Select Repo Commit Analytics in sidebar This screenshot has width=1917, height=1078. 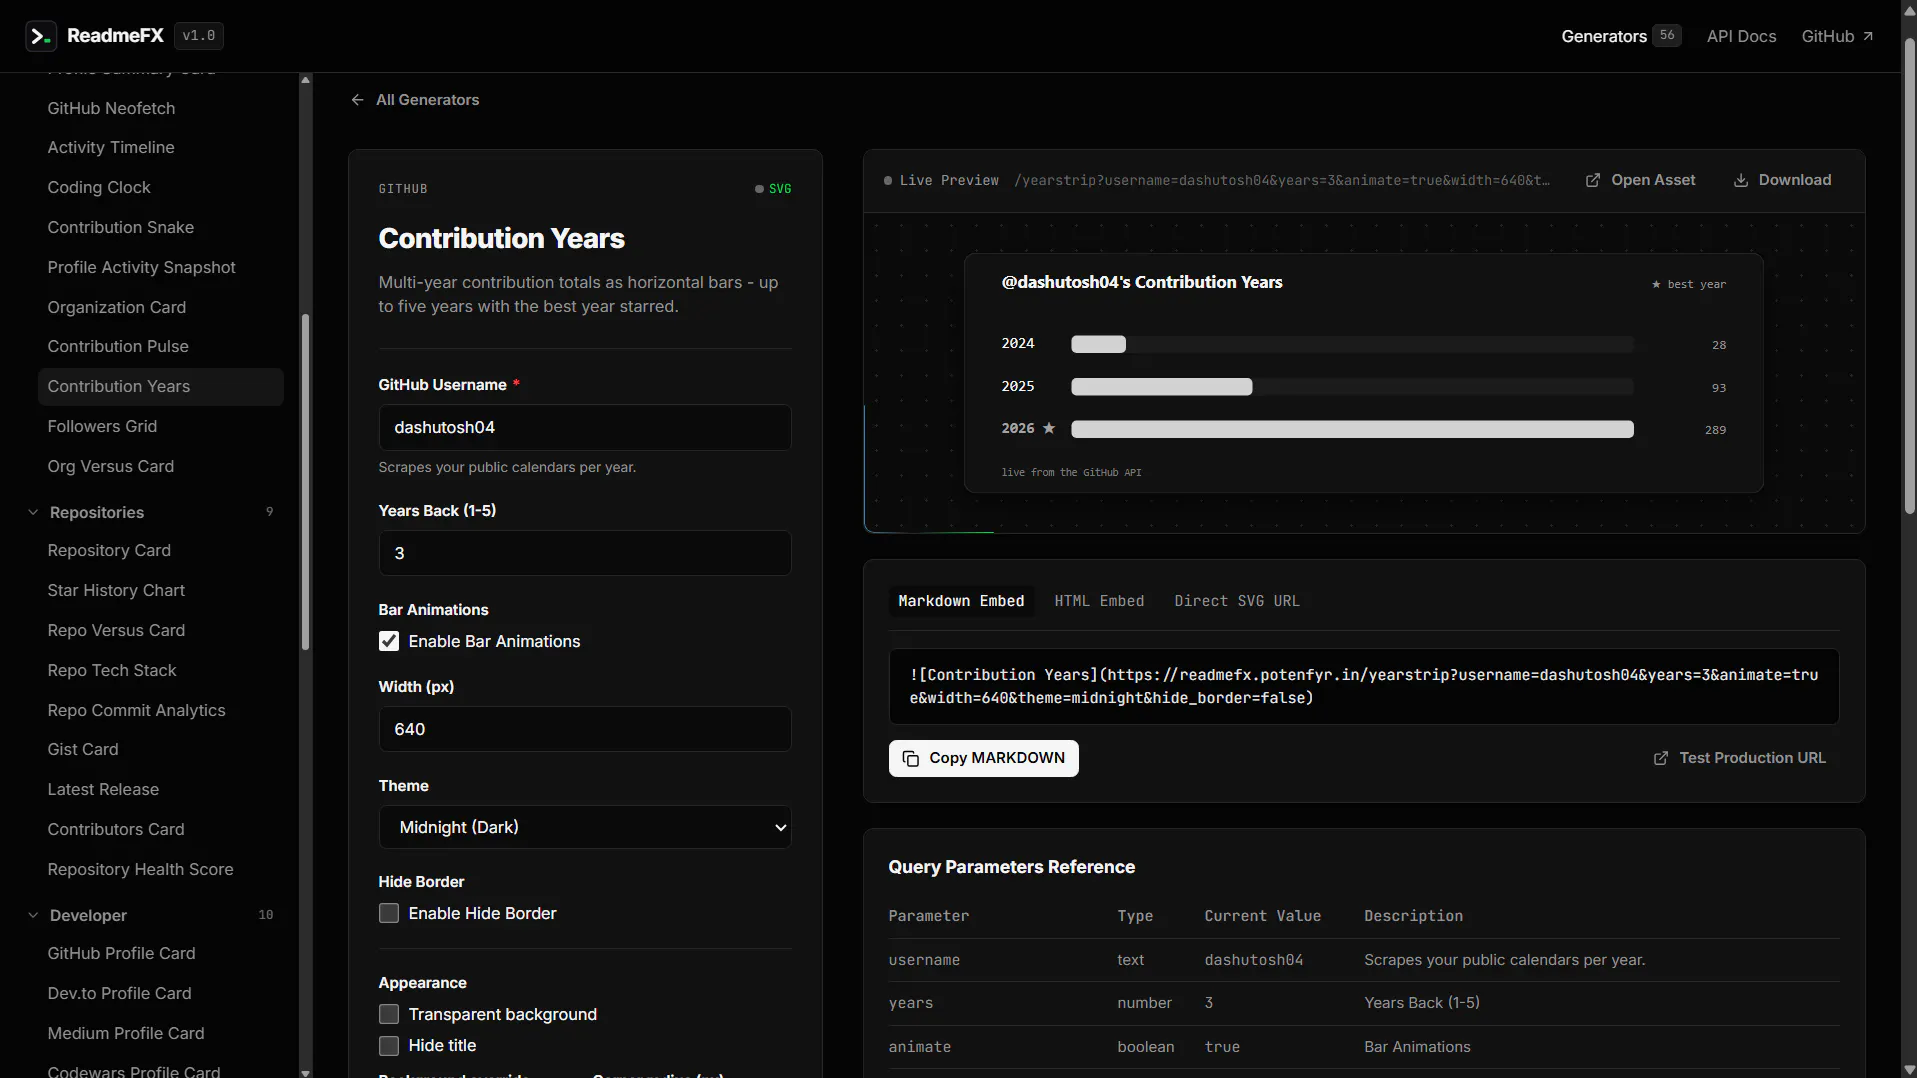click(136, 710)
